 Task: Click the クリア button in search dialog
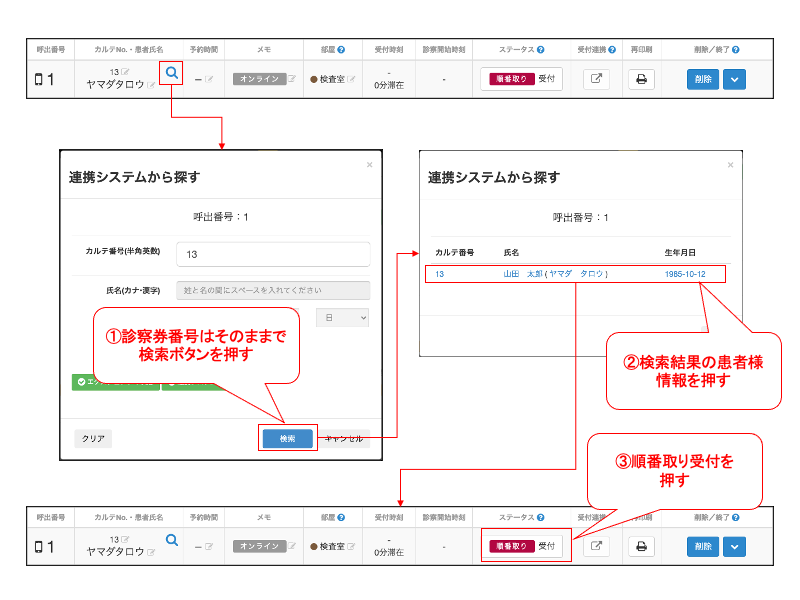tap(93, 439)
